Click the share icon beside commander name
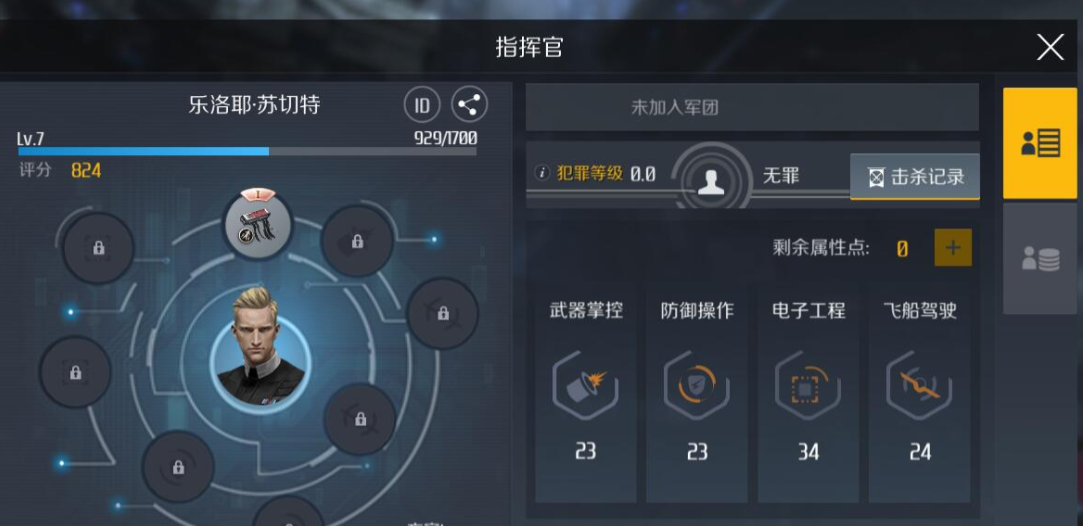The height and width of the screenshot is (526, 1083). pyautogui.click(x=469, y=105)
